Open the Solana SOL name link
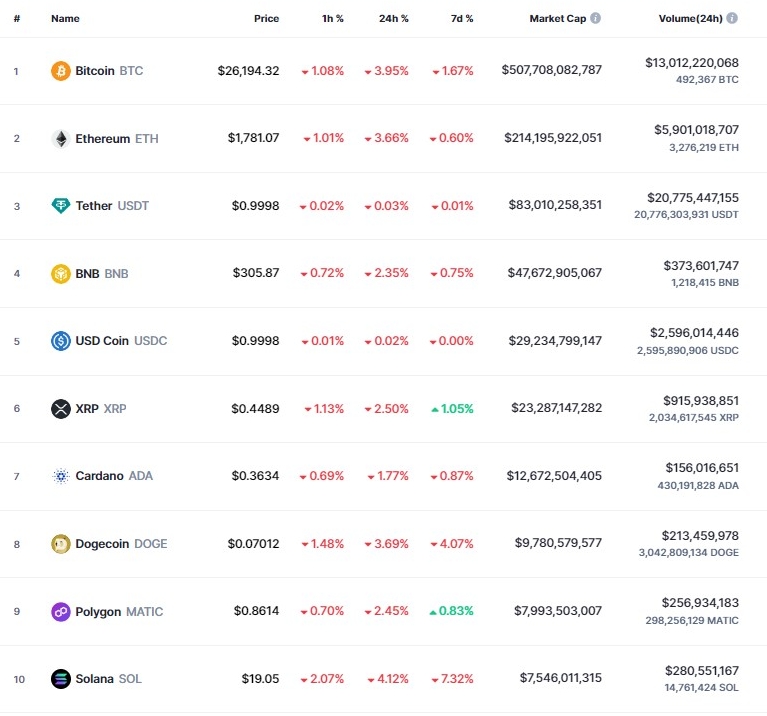 pos(108,679)
